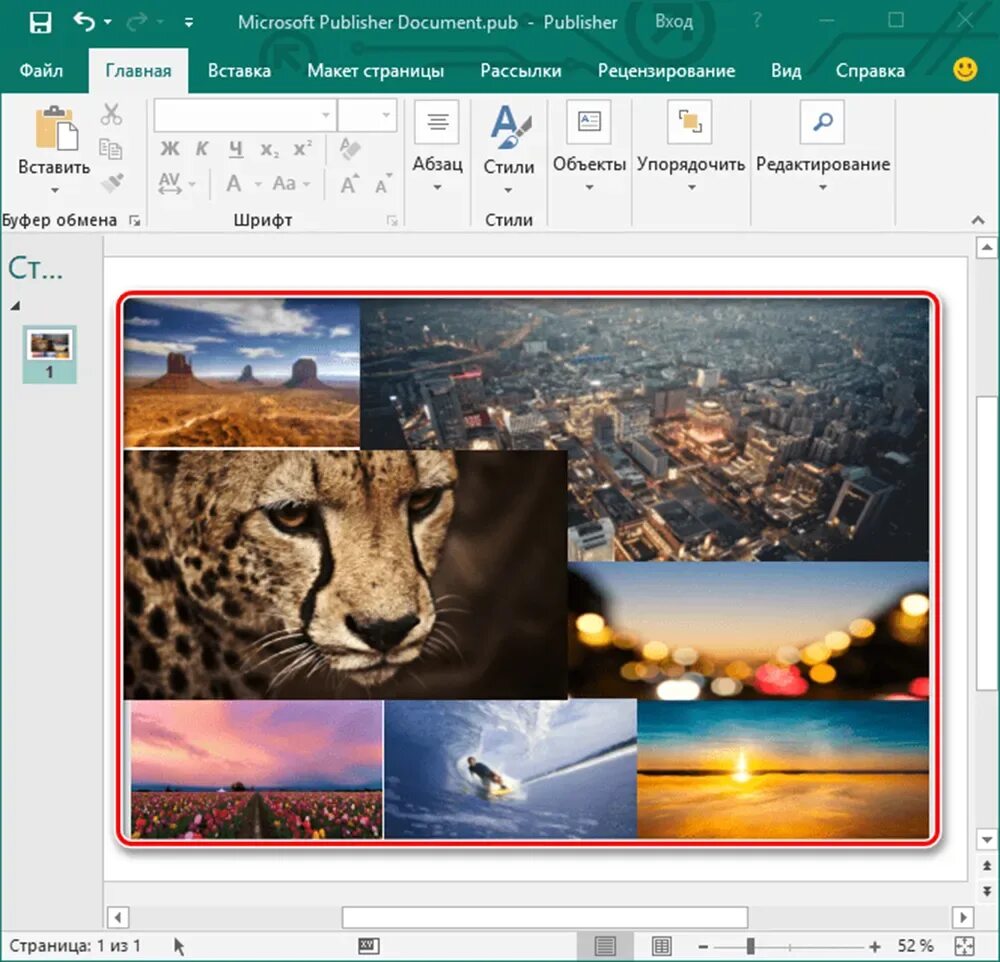This screenshot has width=1000, height=962.
Task: Click the Increase Font Size icon
Action: click(349, 184)
